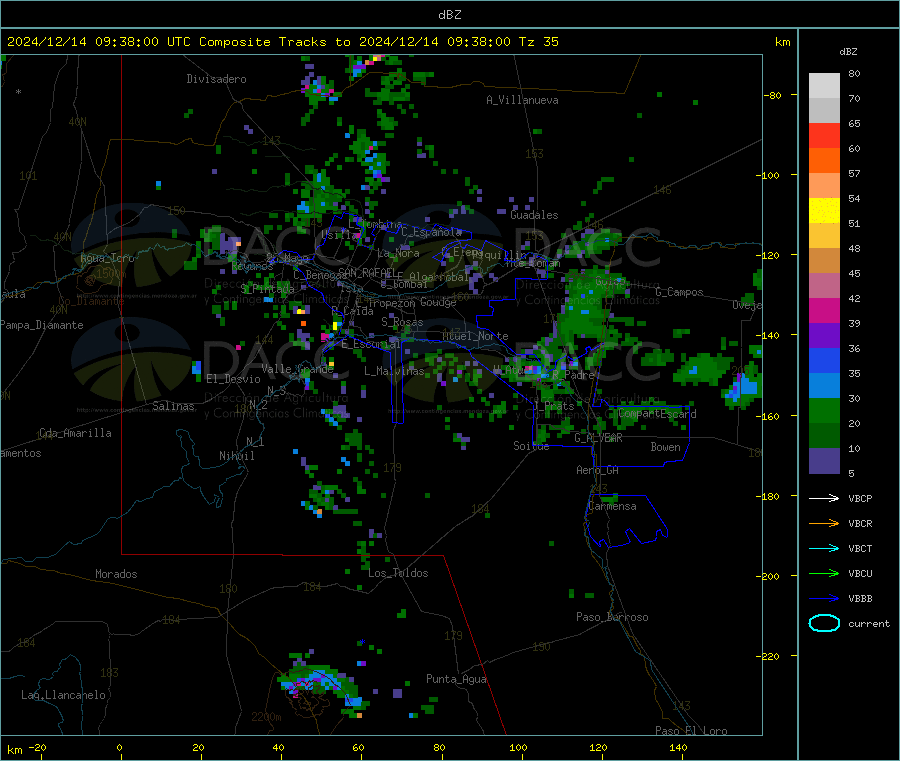Click the 'L_Malvinas' map label
Screen dimensions: 900x761
[x=394, y=371]
